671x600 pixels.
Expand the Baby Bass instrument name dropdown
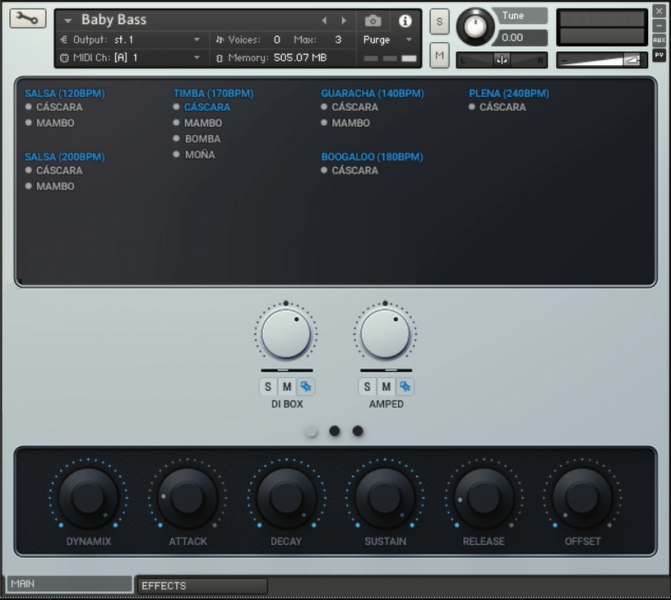coord(68,20)
